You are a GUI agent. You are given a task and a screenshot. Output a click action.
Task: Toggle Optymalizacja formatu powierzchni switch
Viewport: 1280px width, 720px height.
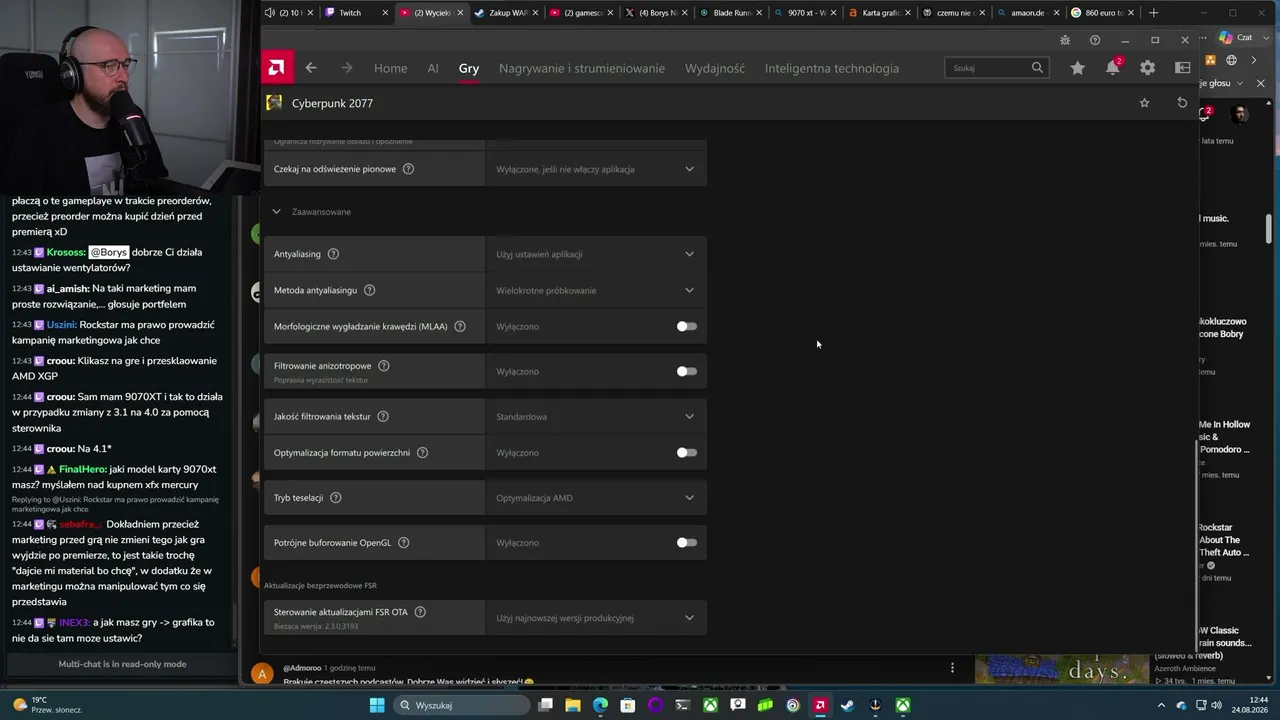pyautogui.click(x=686, y=452)
